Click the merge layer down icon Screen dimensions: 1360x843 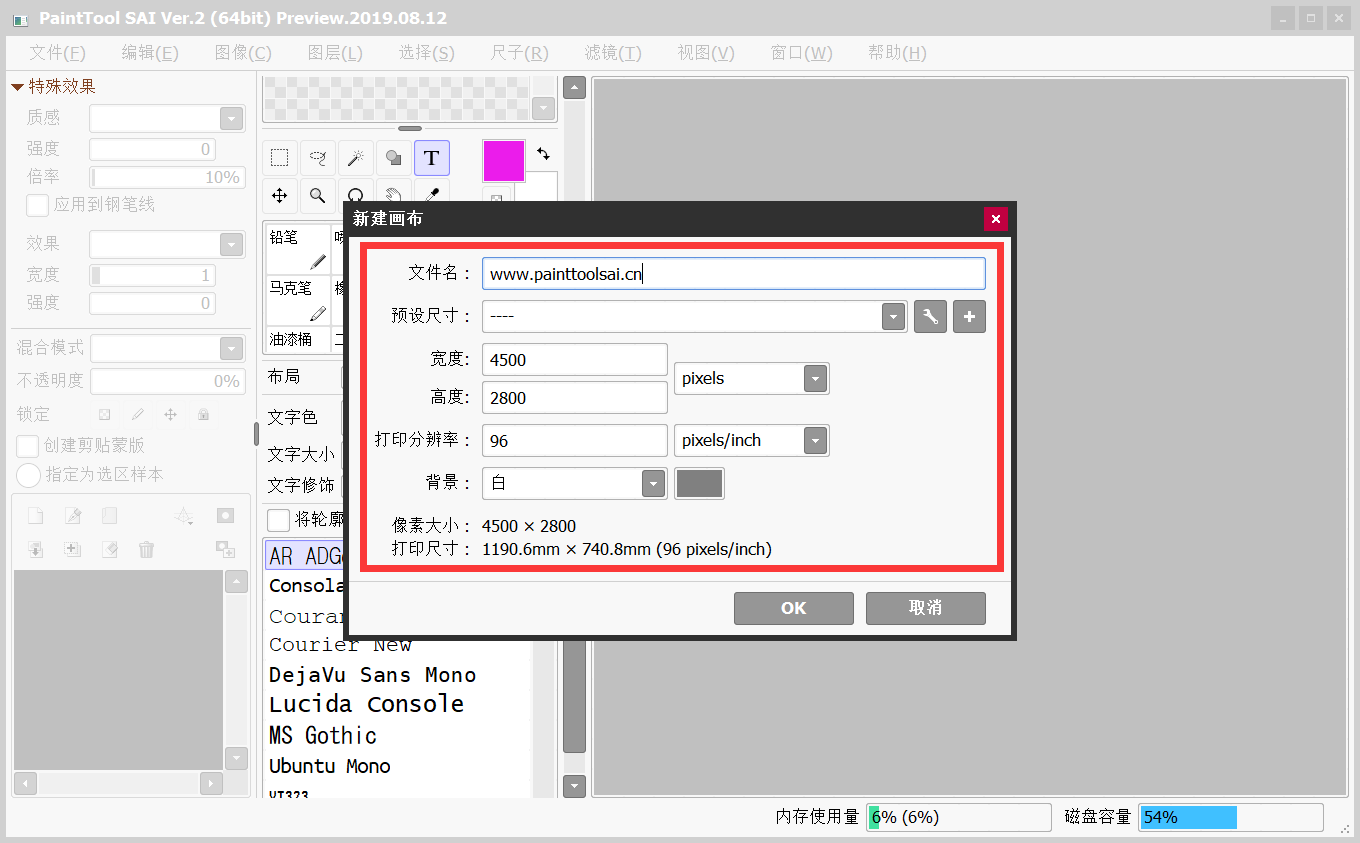pyautogui.click(x=35, y=549)
